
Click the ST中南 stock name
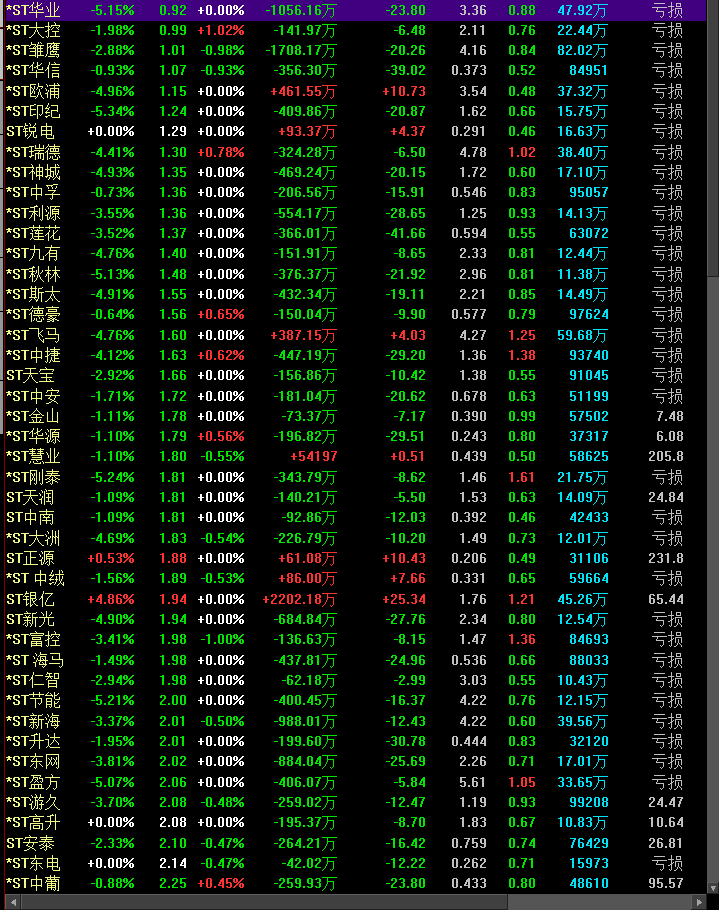pos(30,518)
